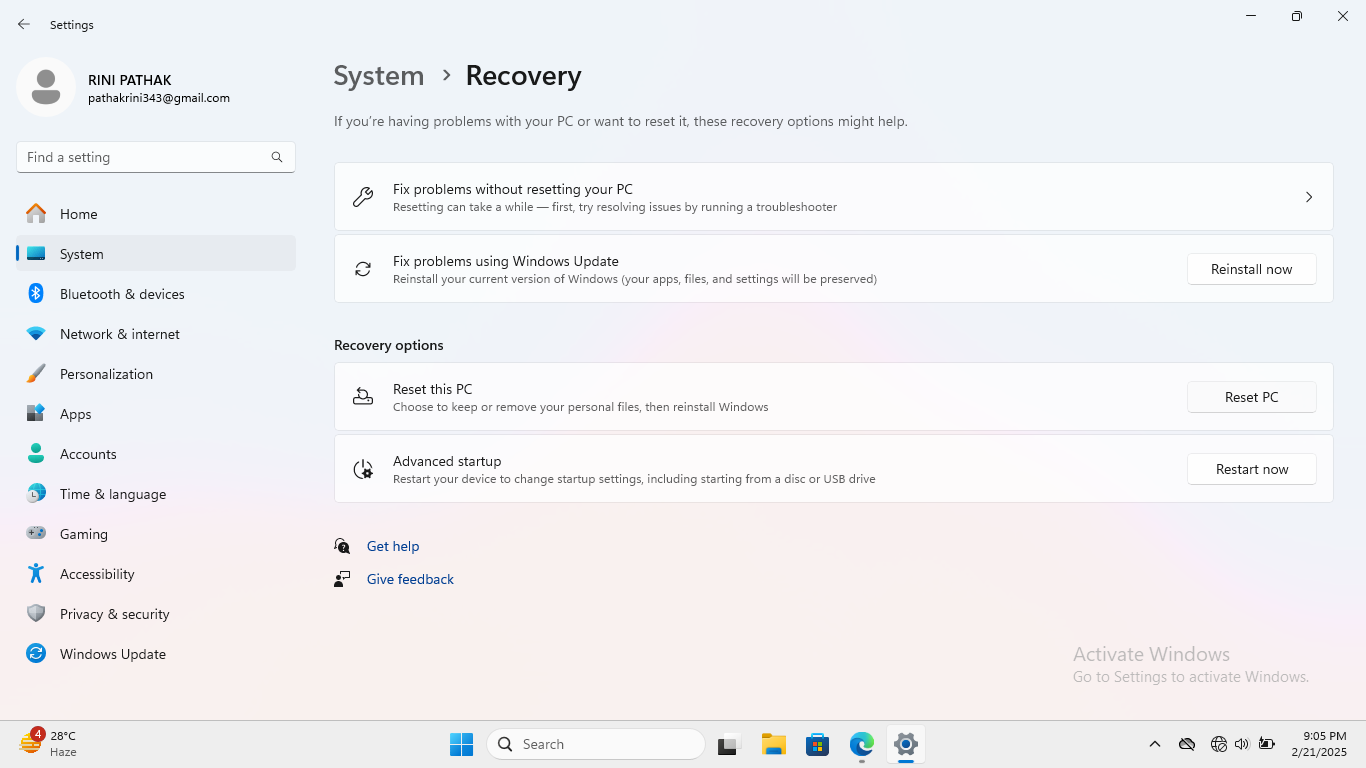Open Windows Update from the sidebar
Image resolution: width=1366 pixels, height=768 pixels.
pos(112,654)
